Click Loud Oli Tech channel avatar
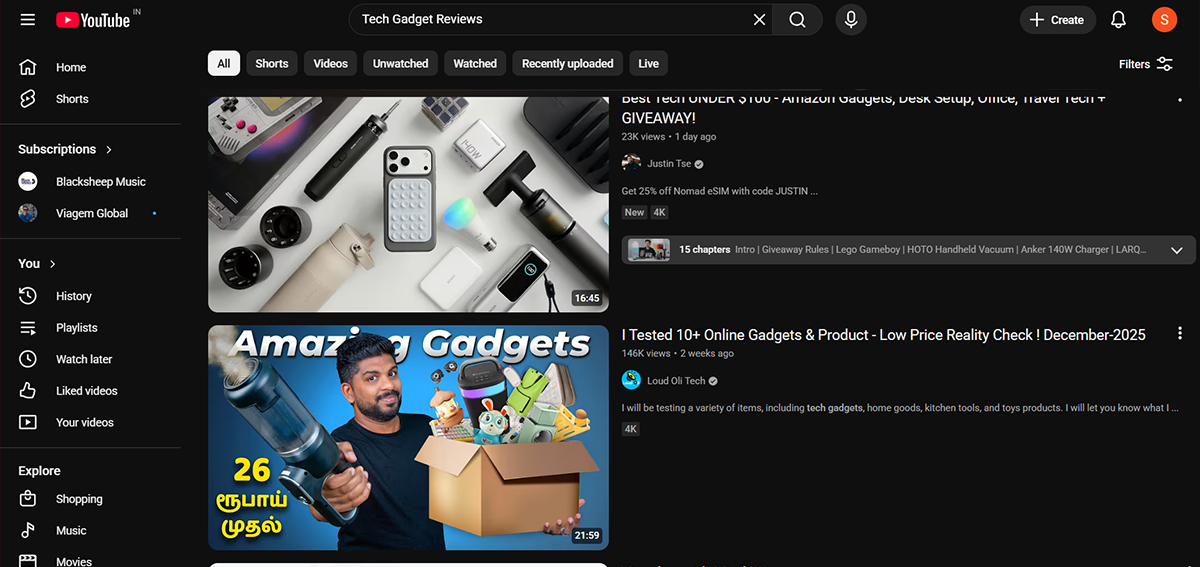This screenshot has width=1200, height=567. pos(631,380)
